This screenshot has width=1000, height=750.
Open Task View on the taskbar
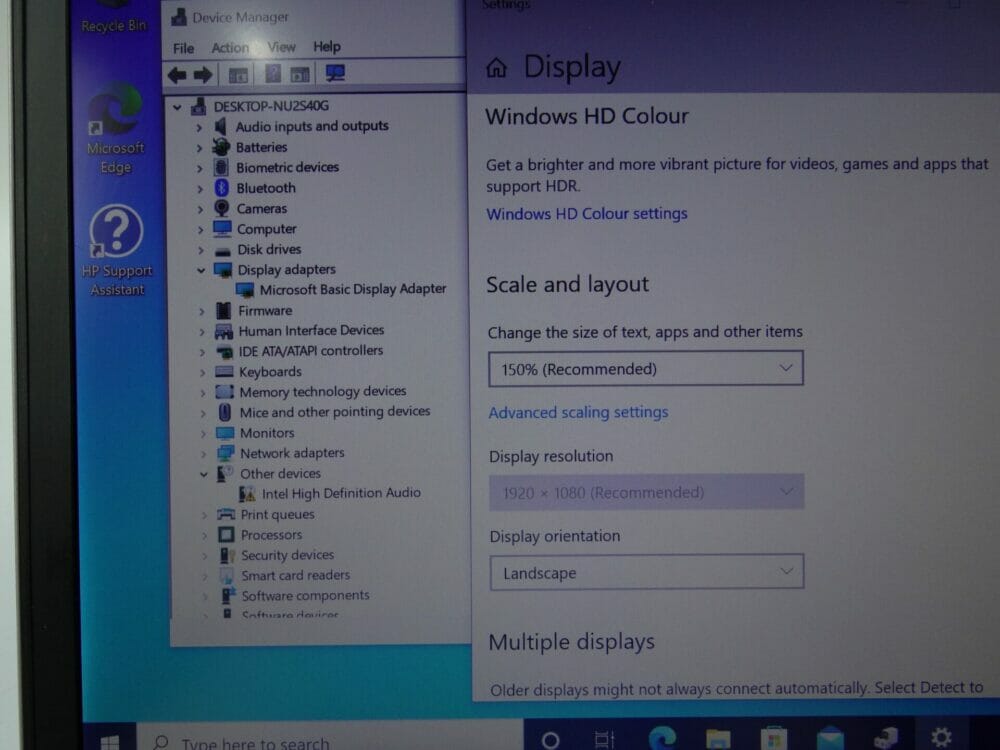[x=603, y=740]
